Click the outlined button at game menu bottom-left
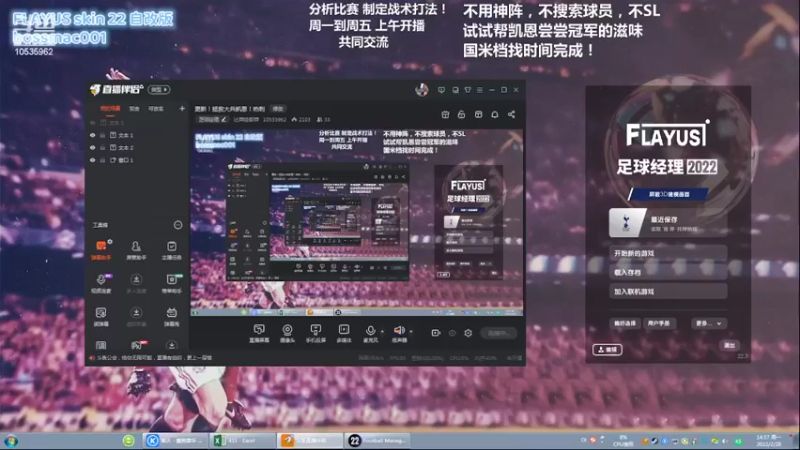Image resolution: width=800 pixels, height=450 pixels. coord(607,349)
